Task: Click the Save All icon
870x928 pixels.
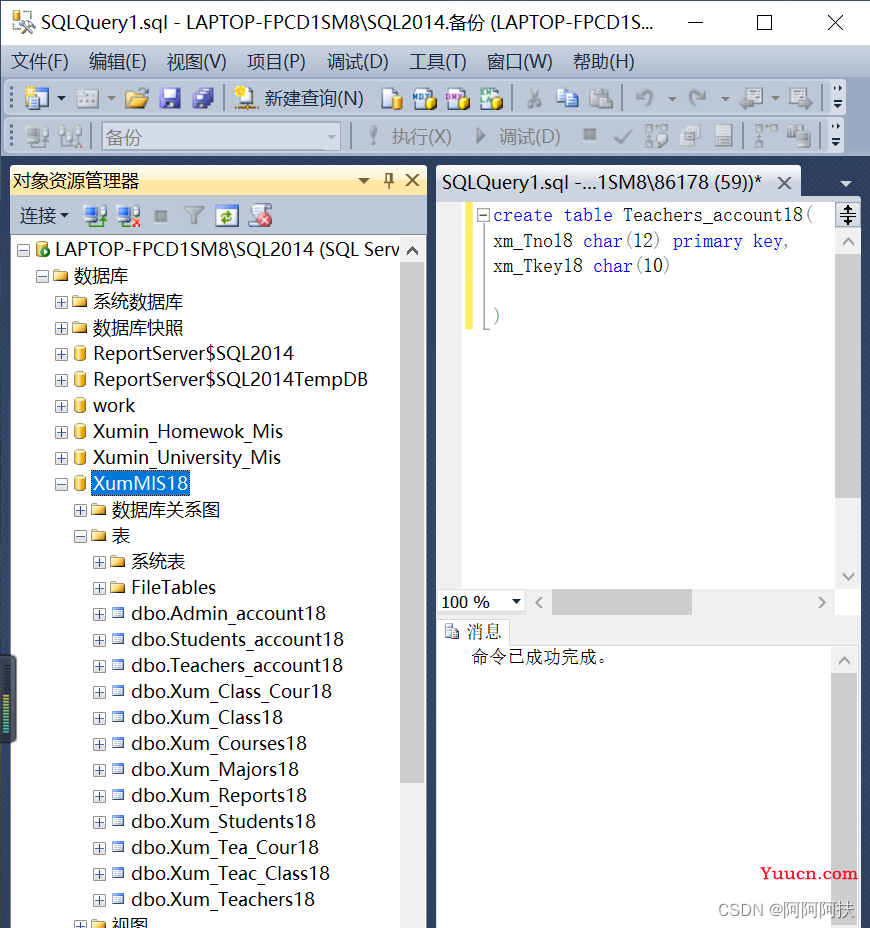Action: pos(203,98)
